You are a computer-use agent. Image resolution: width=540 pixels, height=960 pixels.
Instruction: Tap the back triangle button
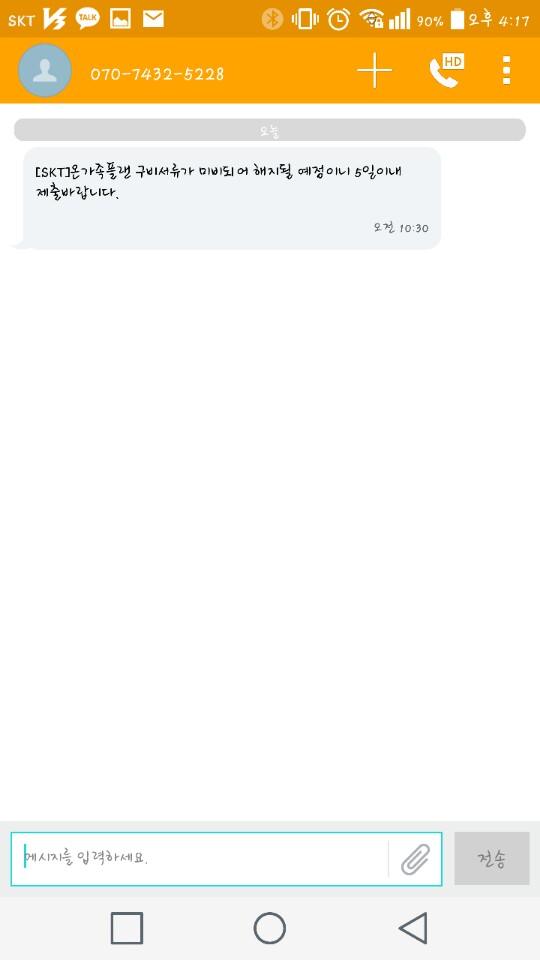click(x=413, y=928)
